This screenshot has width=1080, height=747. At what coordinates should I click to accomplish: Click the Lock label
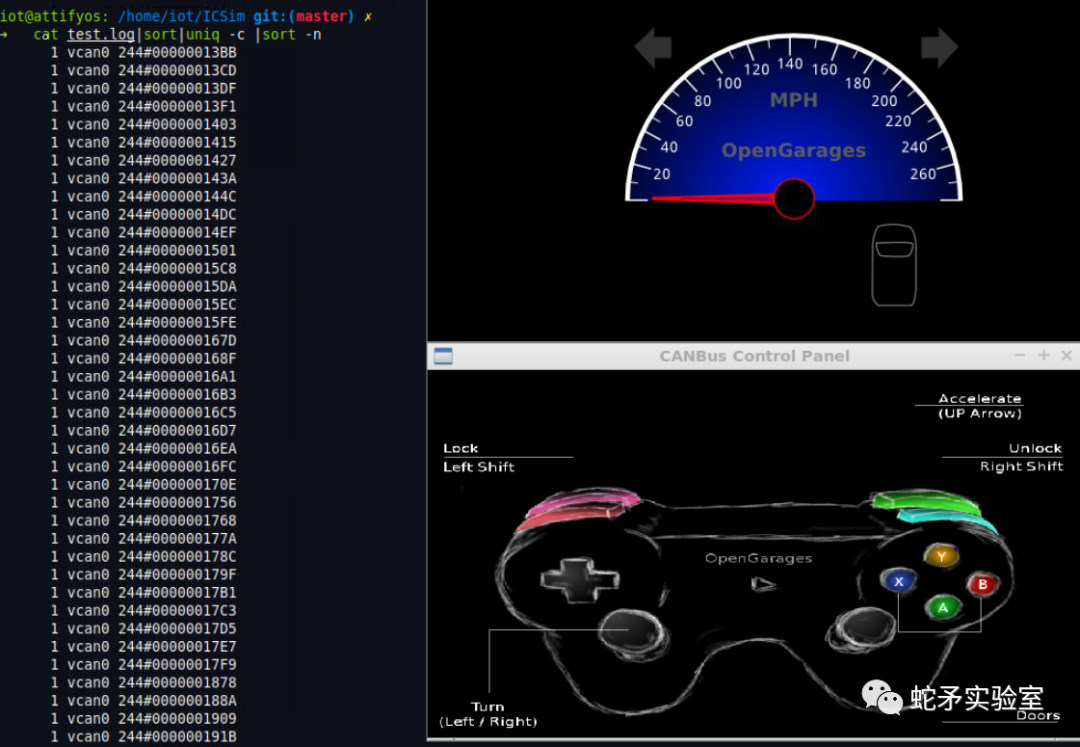pyautogui.click(x=461, y=448)
